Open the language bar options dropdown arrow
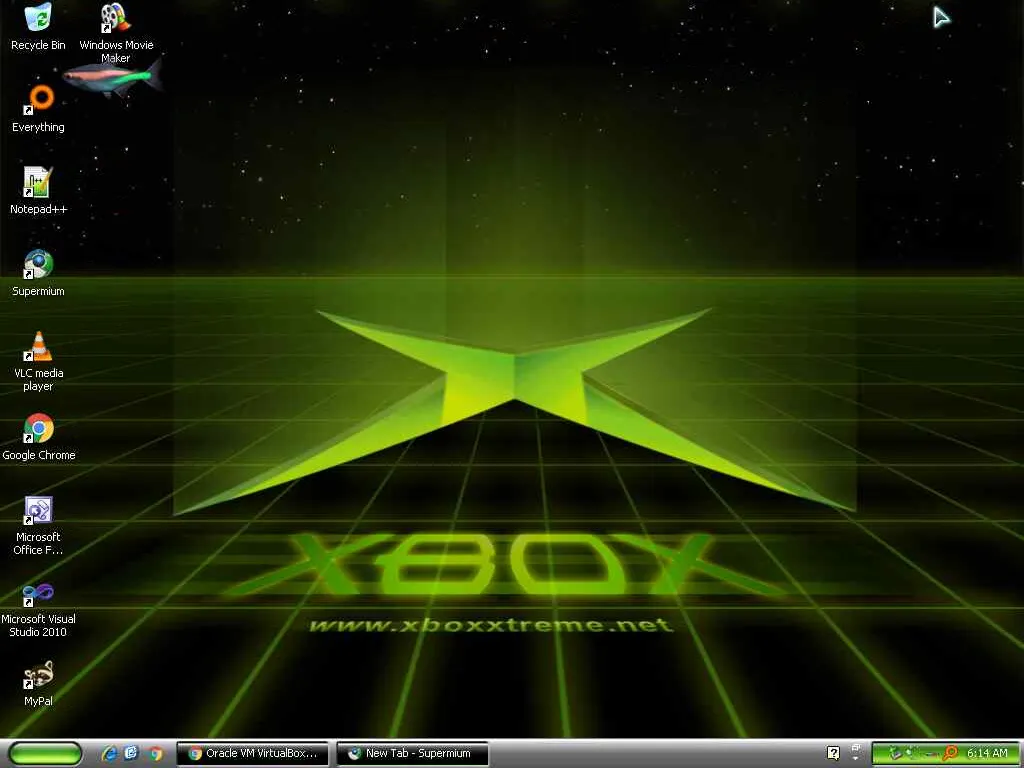Screen dimensions: 1024x768 (856, 758)
